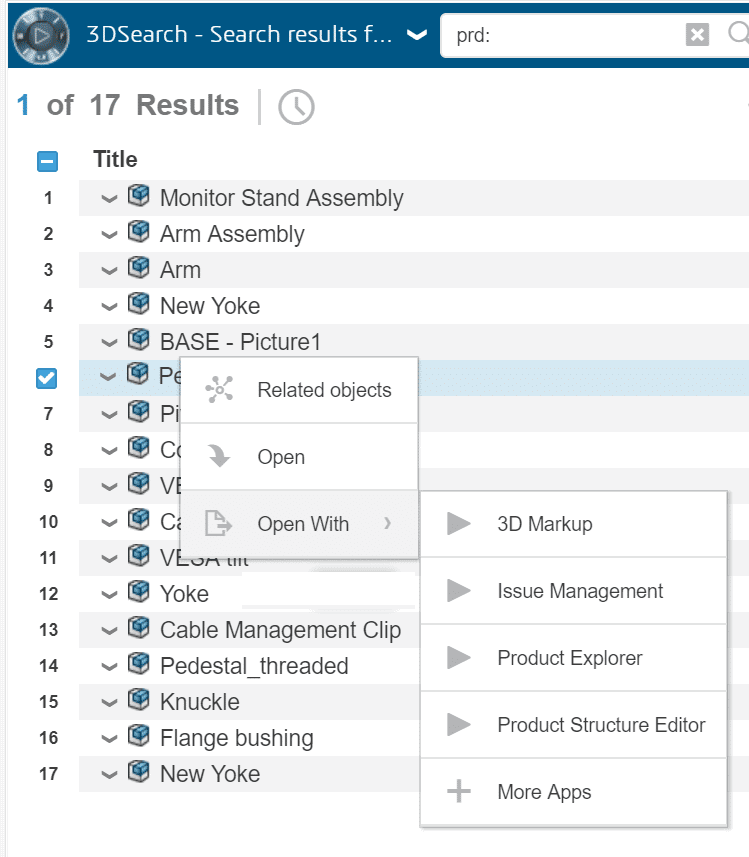The height and width of the screenshot is (857, 749).
Task: Click the Arm Assembly product icon
Action: tap(138, 231)
